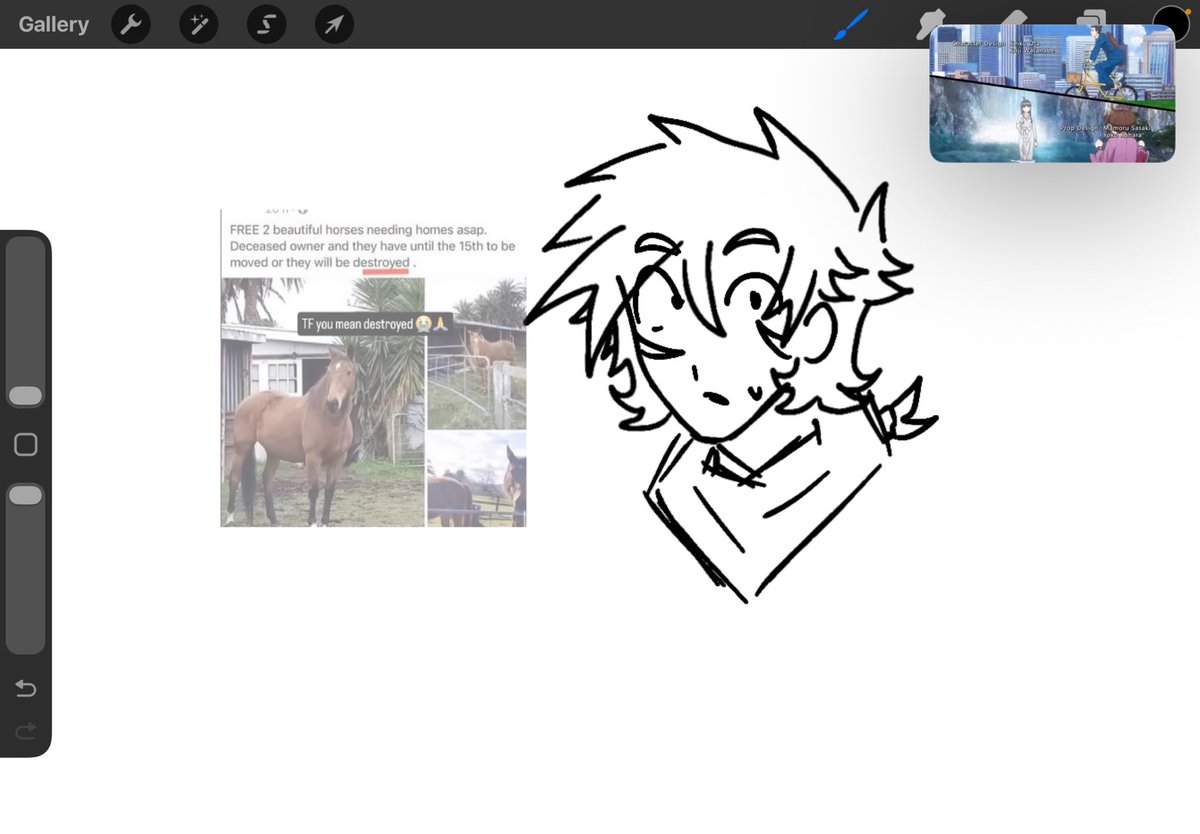Tap the 'FREE 2 beautiful horses' post text
Screen dimensions: 1200x834
point(372,246)
